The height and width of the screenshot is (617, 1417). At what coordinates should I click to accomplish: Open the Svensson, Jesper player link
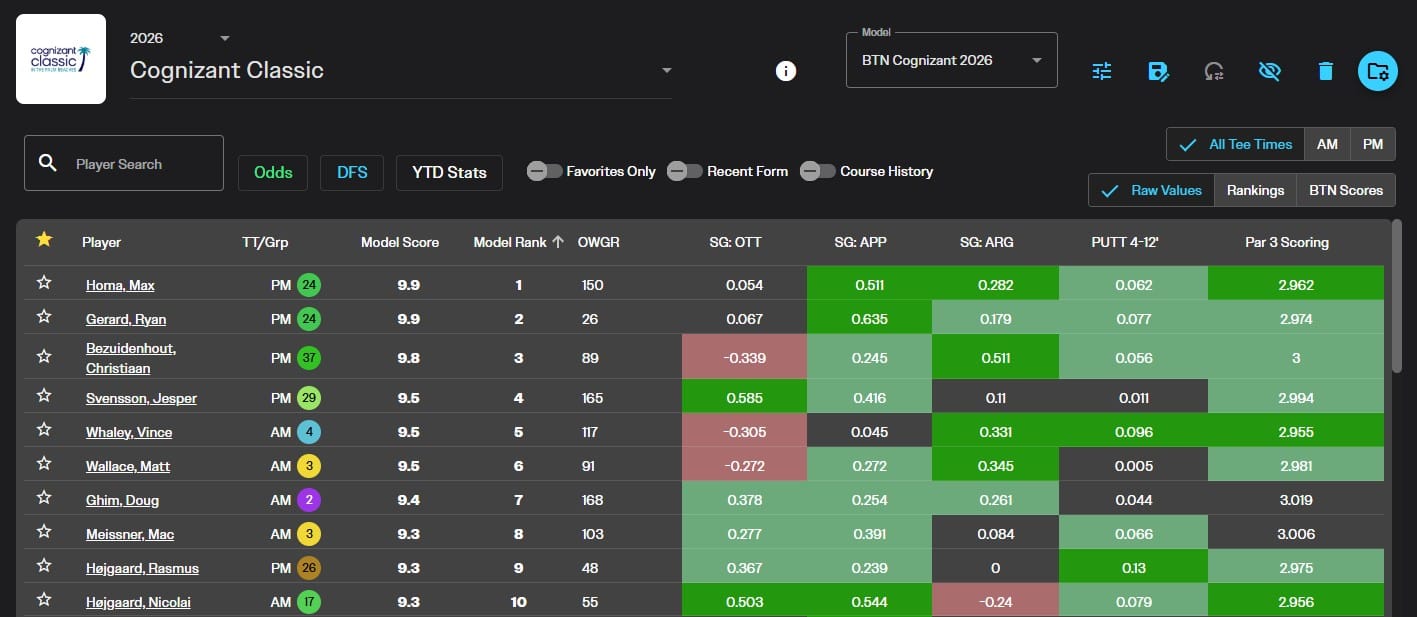point(141,398)
